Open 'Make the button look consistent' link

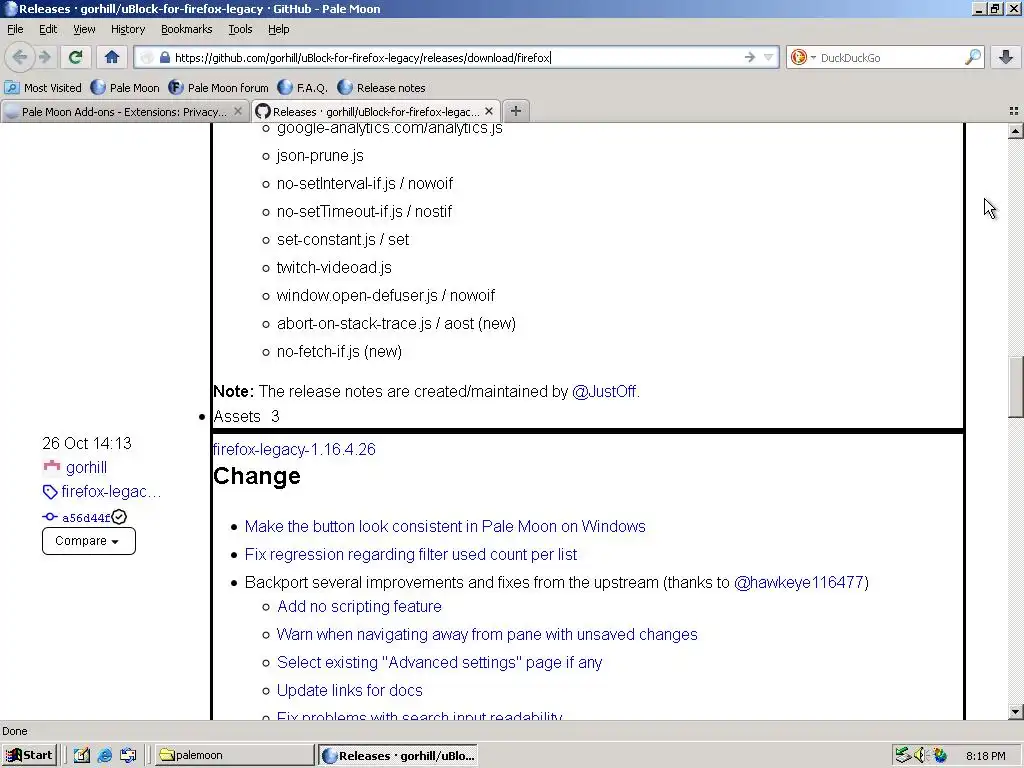point(445,526)
